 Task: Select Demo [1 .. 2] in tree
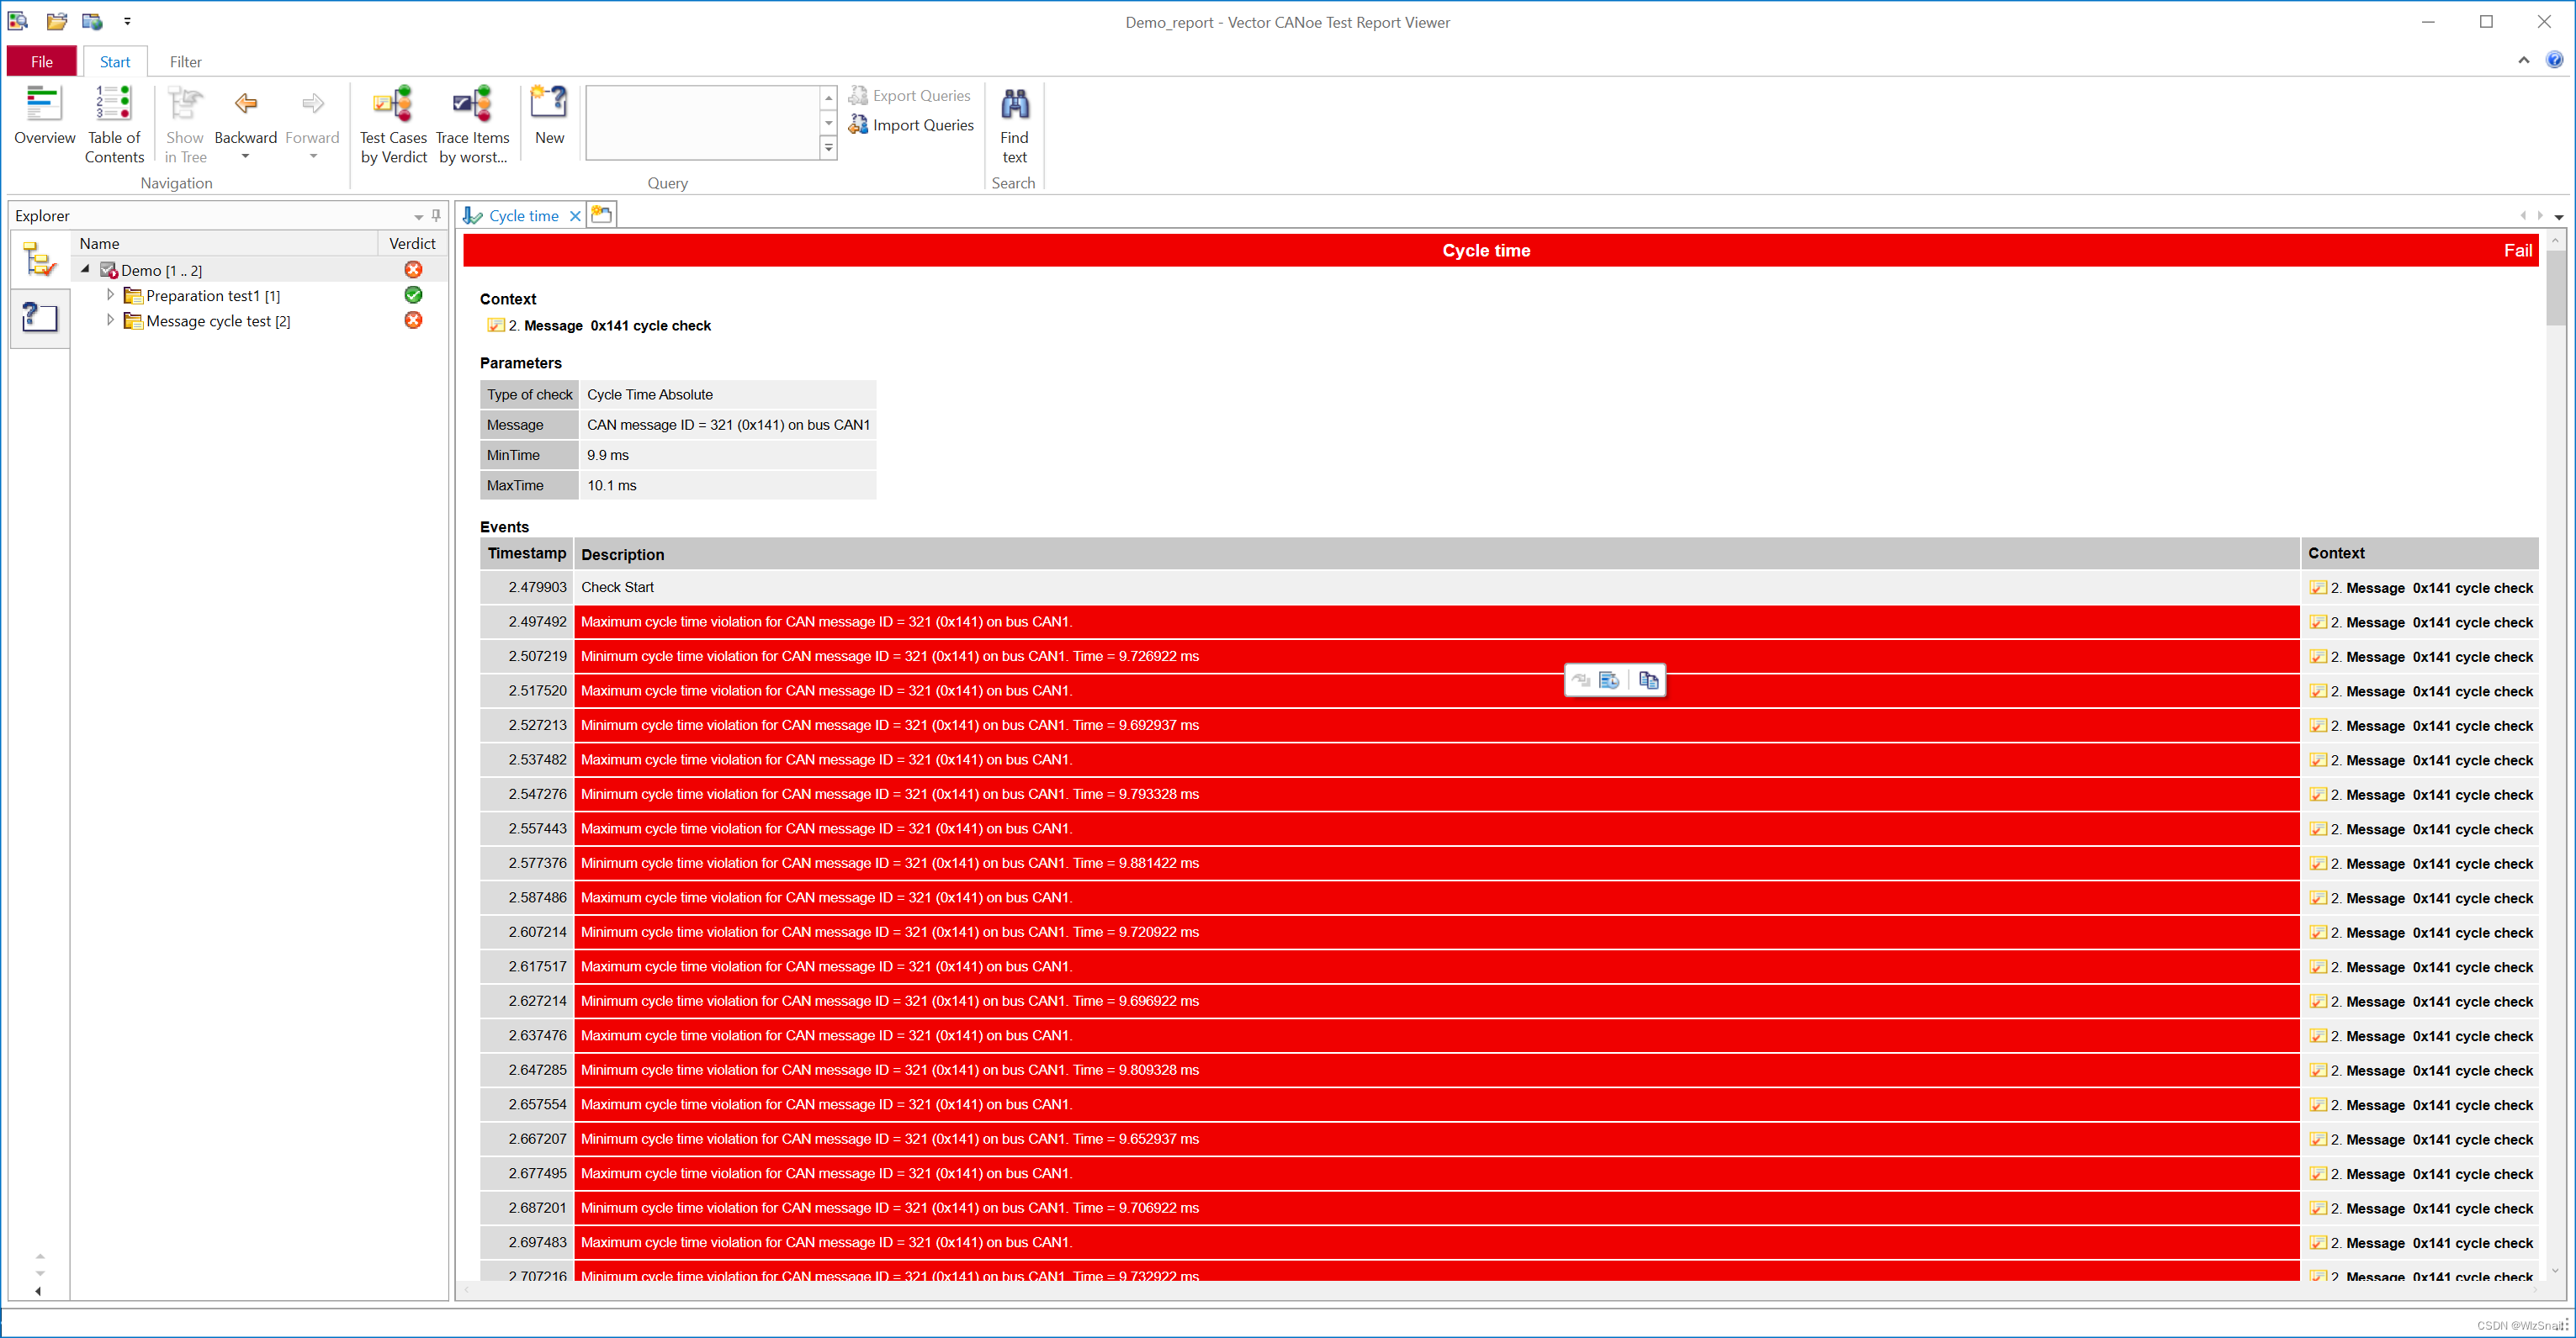tap(161, 270)
